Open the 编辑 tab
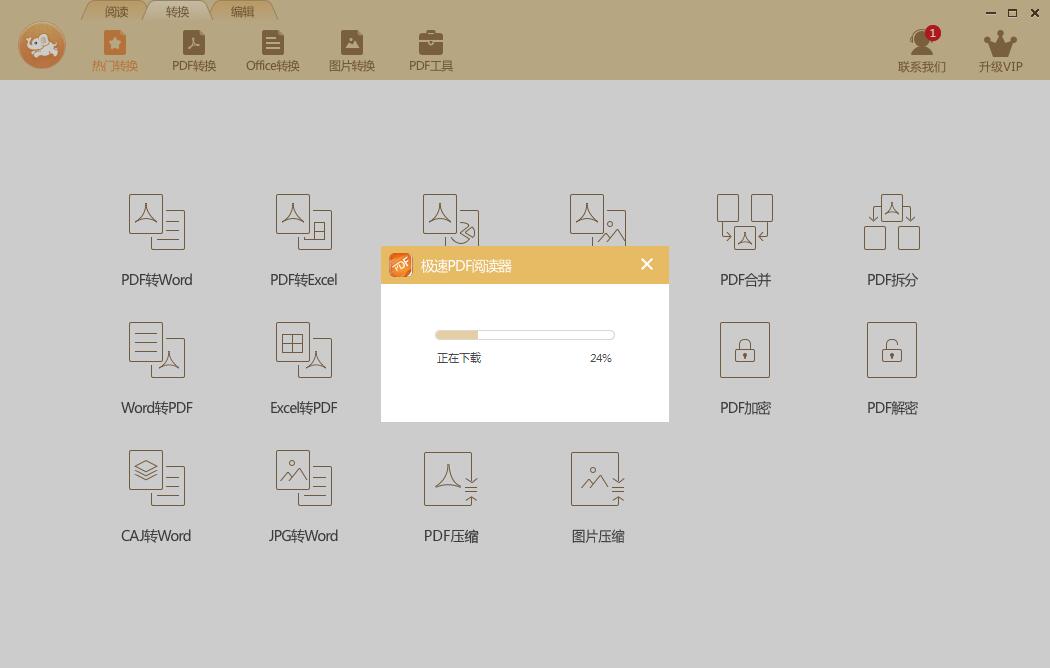 coord(241,11)
